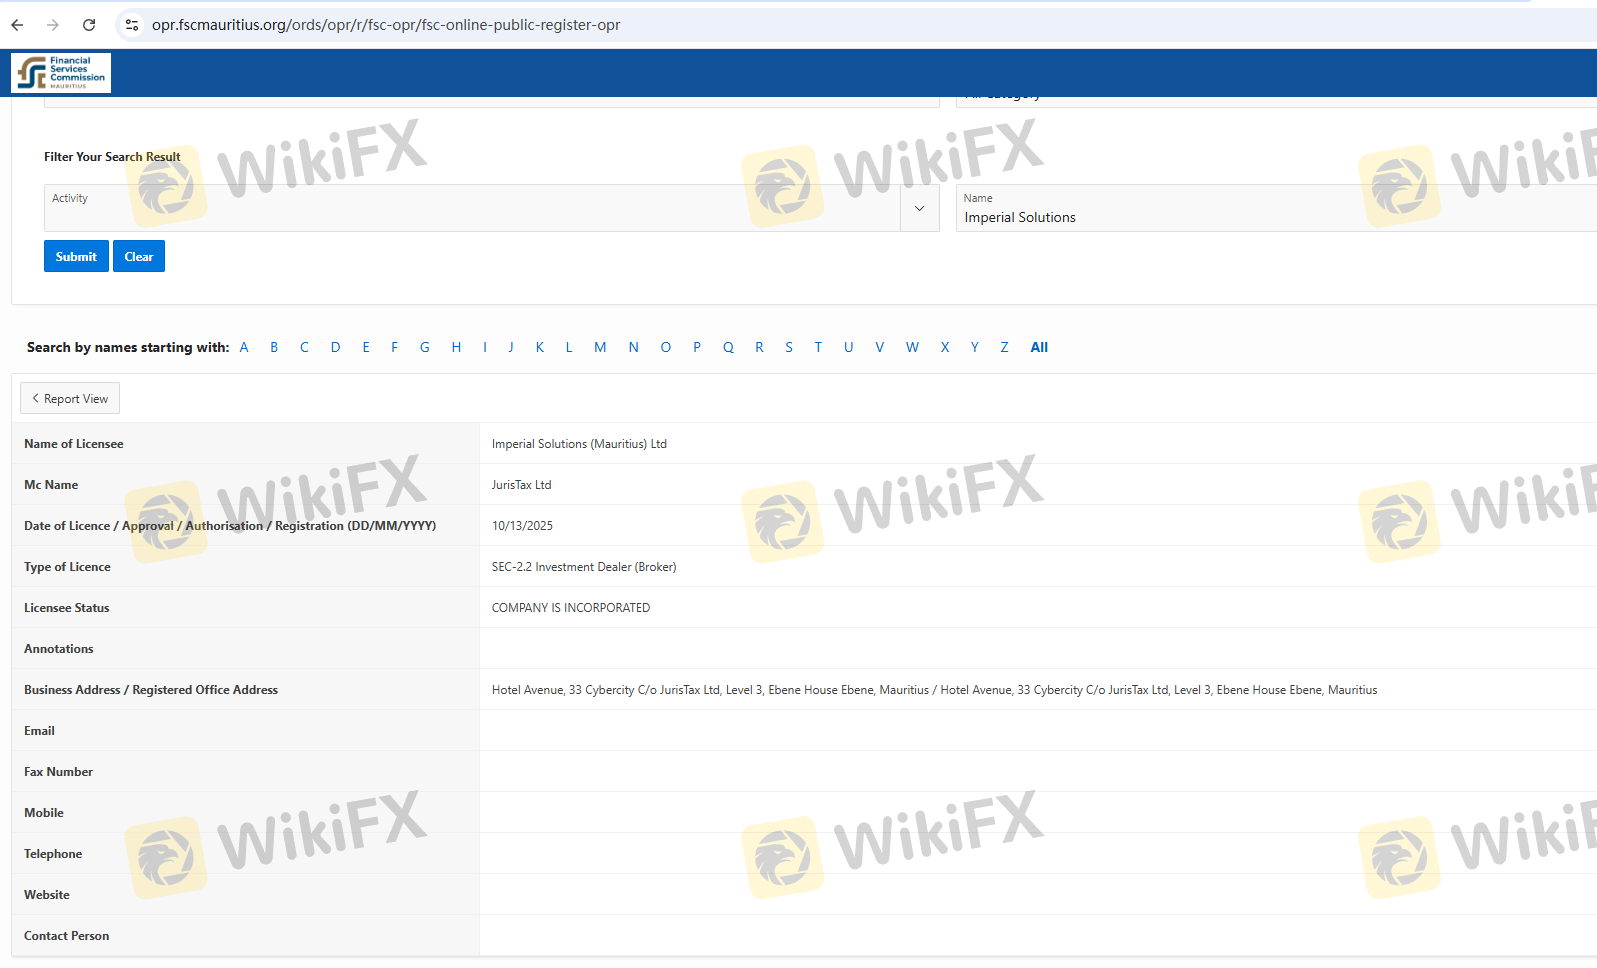The height and width of the screenshot is (968, 1597).
Task: Filter names starting with letter F
Action: 395,347
